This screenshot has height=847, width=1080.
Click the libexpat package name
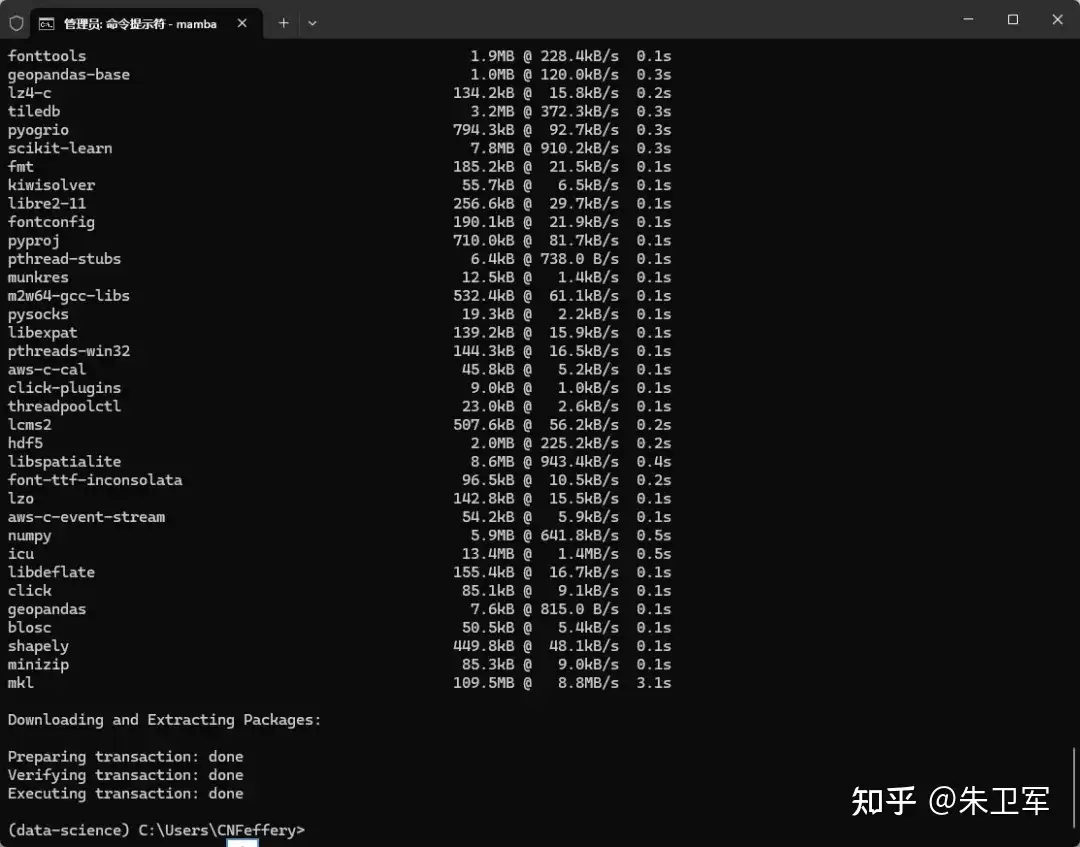tap(43, 333)
